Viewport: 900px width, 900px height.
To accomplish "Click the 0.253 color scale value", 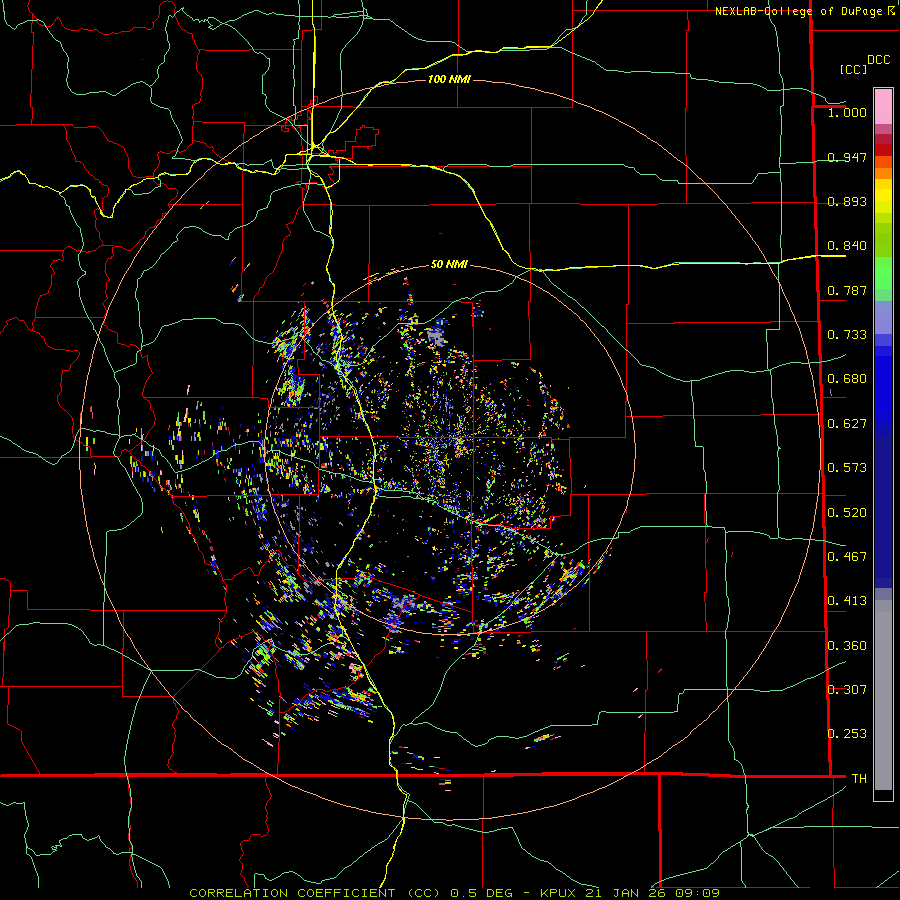I will [847, 734].
